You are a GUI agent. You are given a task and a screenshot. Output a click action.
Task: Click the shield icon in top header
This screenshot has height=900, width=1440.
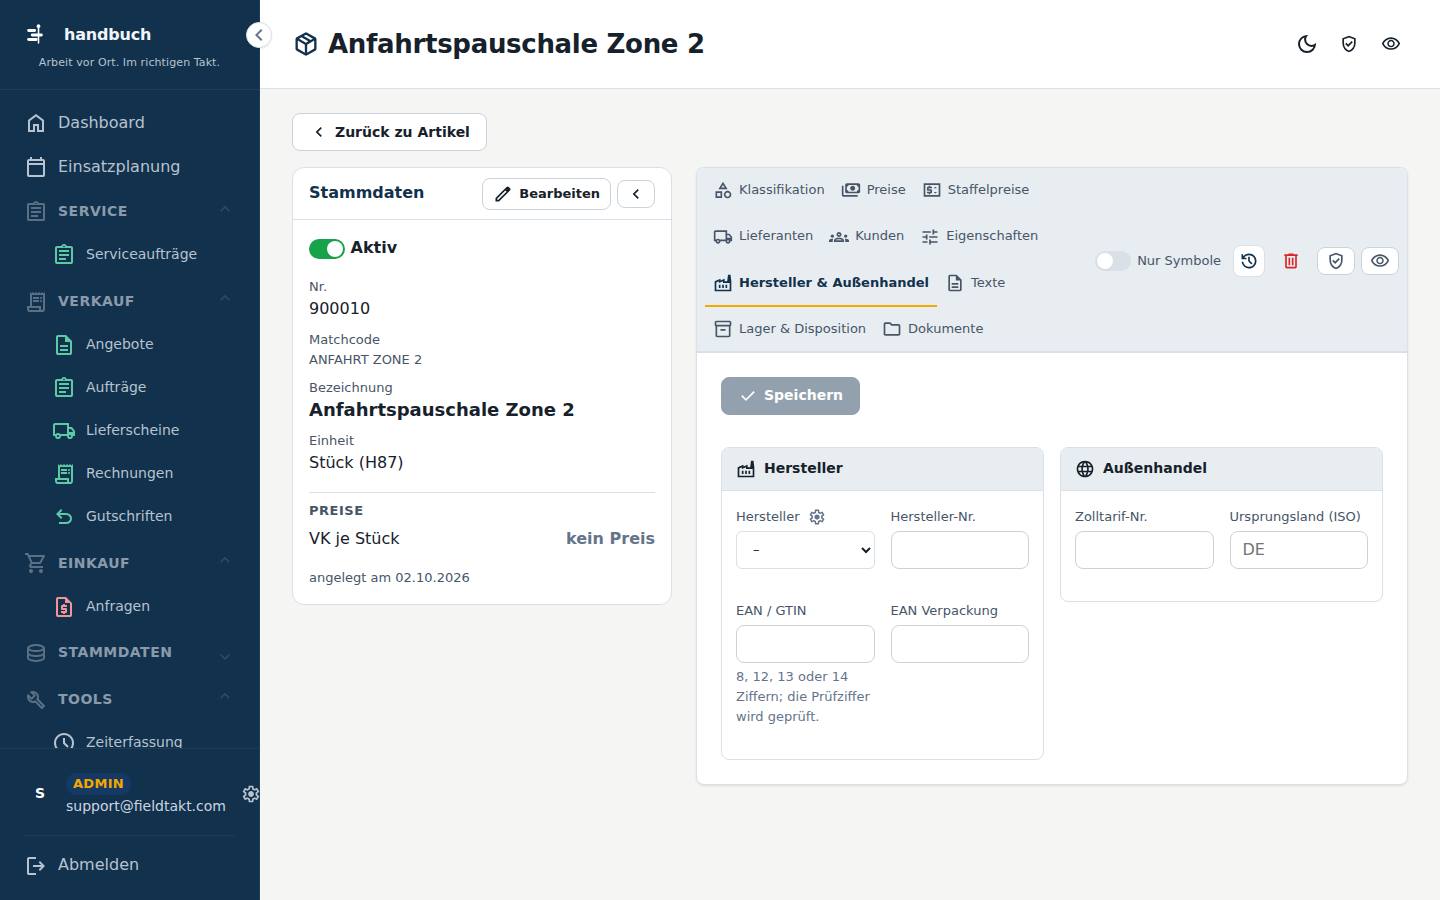click(1349, 44)
